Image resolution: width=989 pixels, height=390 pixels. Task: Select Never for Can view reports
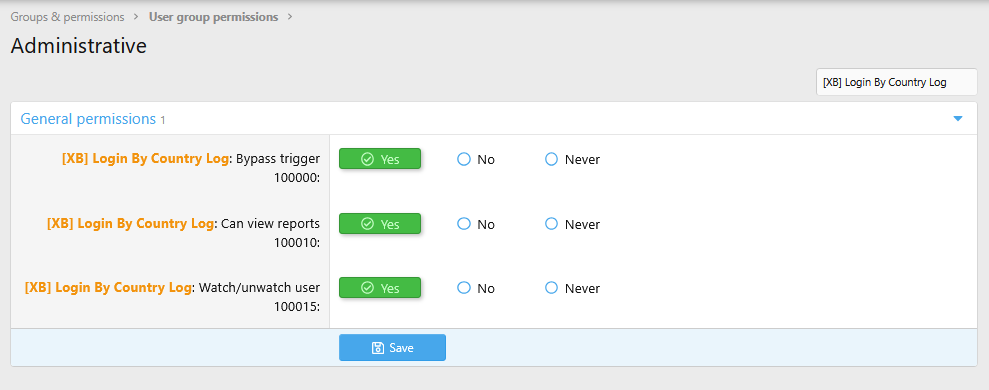click(x=572, y=224)
